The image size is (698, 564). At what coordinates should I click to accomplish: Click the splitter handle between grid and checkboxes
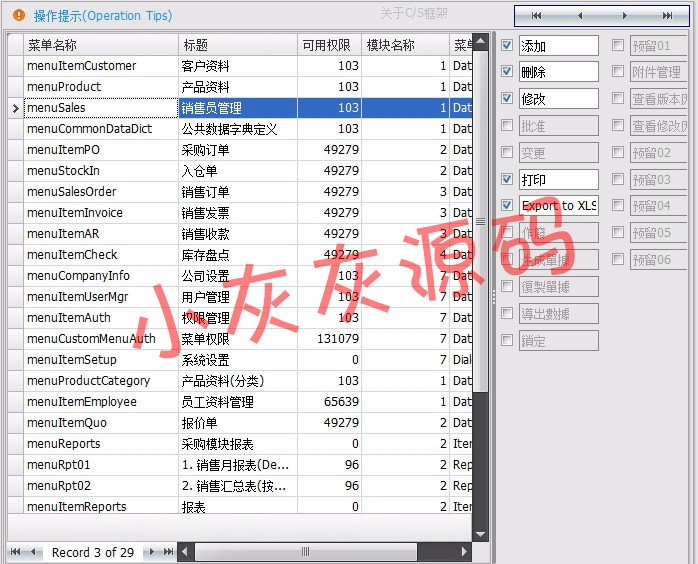(x=494, y=297)
